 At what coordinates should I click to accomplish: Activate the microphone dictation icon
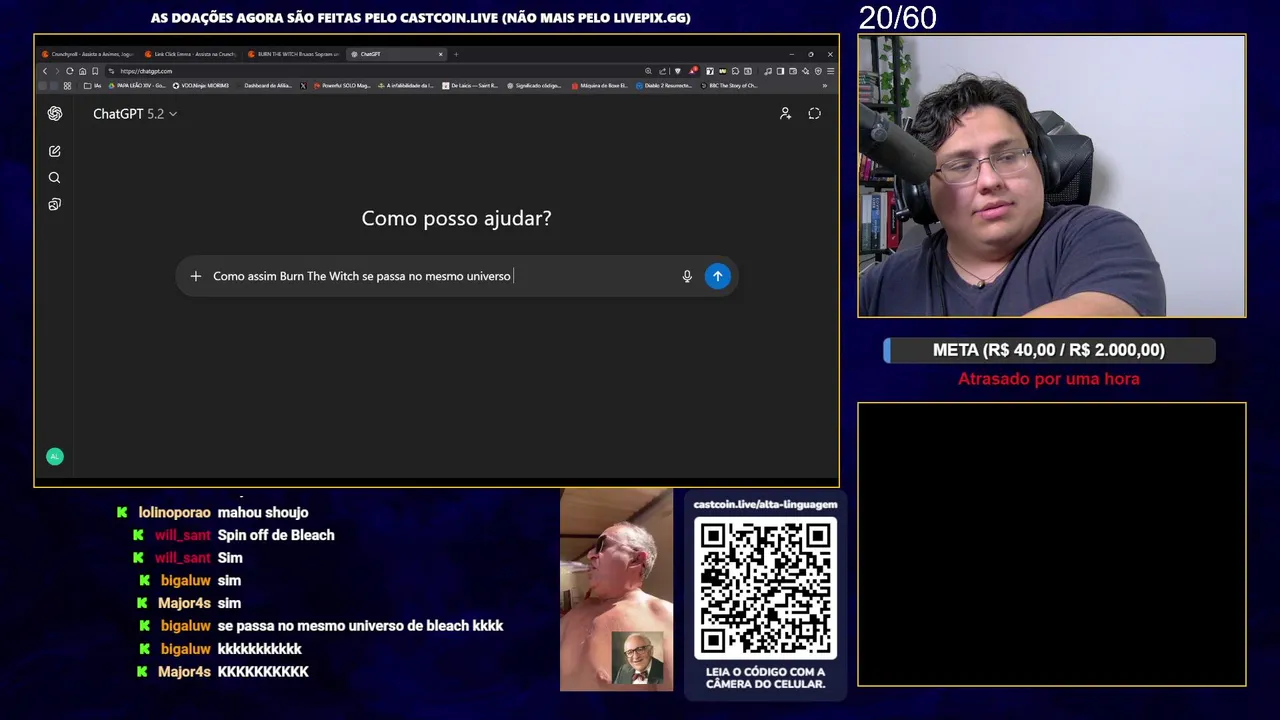point(687,276)
